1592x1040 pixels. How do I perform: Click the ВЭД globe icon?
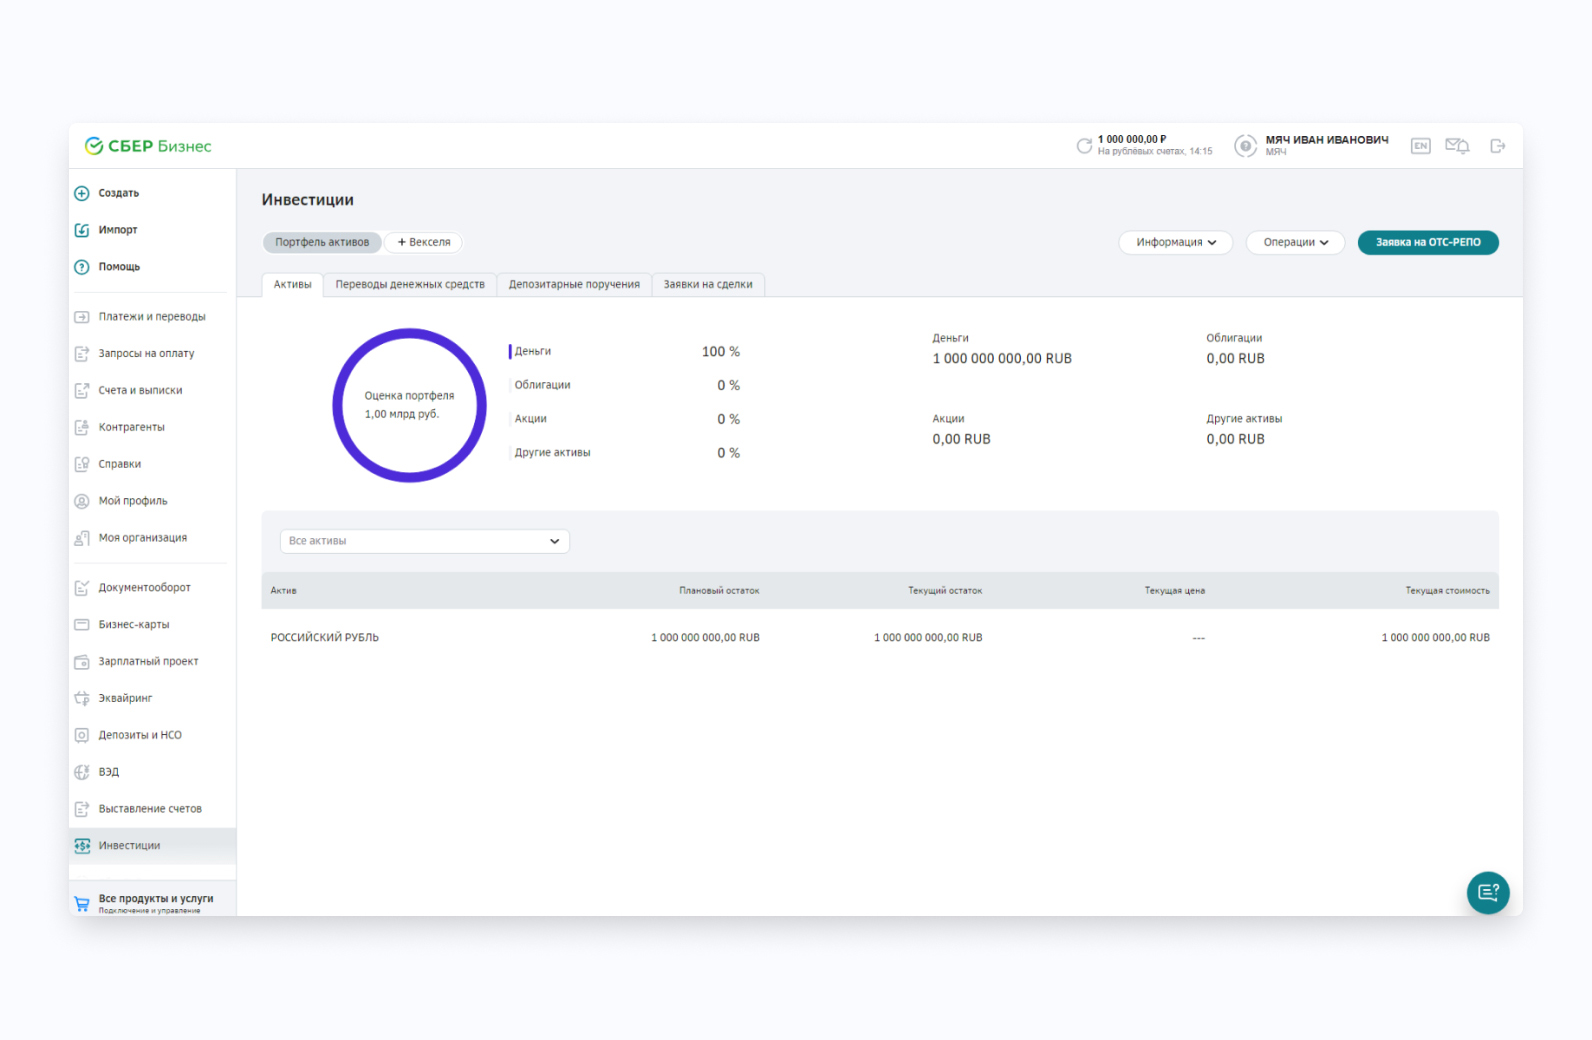pyautogui.click(x=82, y=772)
